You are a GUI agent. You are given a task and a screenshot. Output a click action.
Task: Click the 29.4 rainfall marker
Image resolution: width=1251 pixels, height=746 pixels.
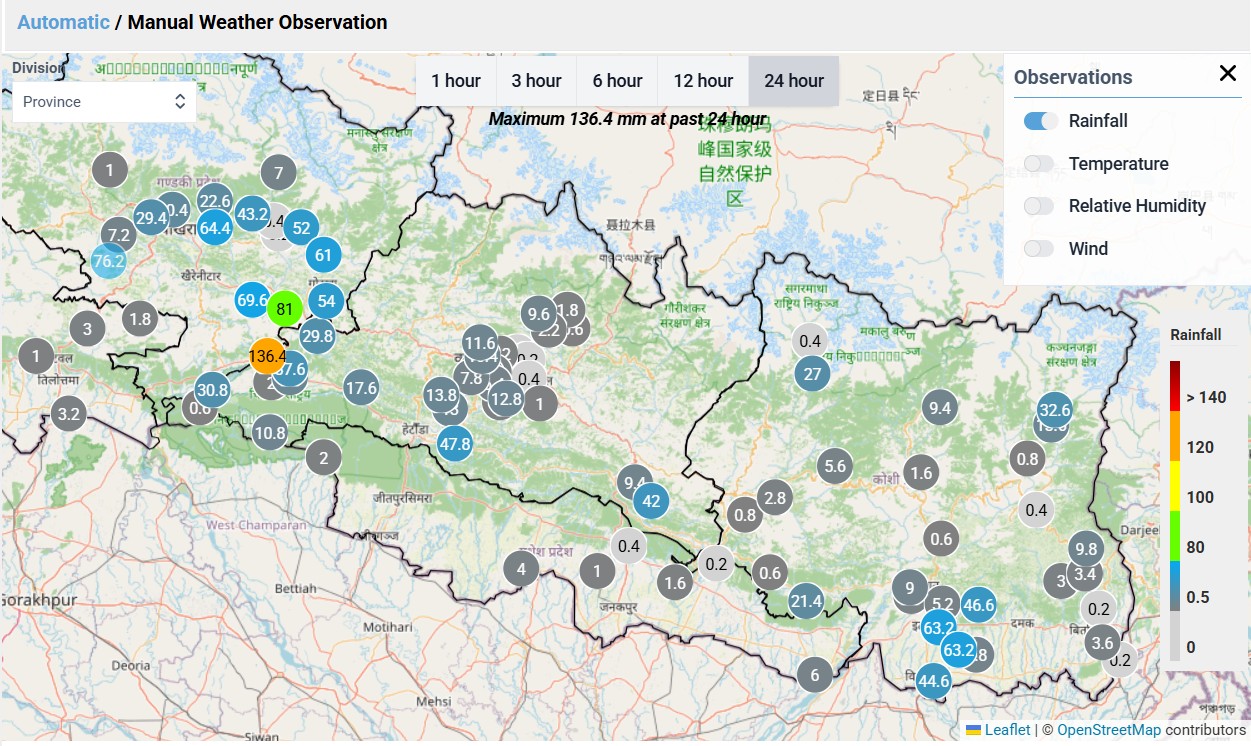tap(151, 217)
